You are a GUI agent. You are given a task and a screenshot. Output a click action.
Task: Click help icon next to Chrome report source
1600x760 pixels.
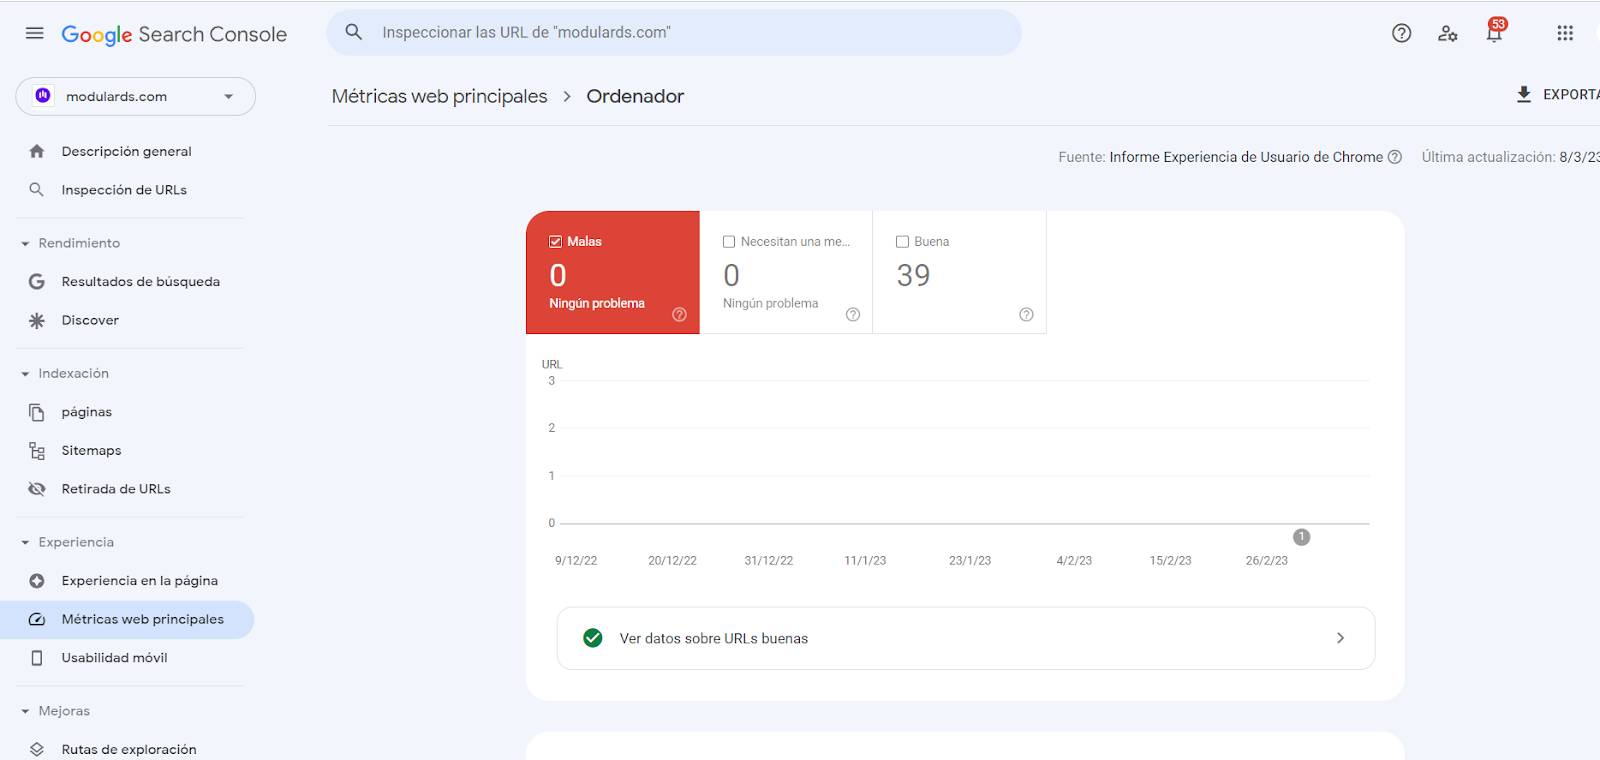[x=1395, y=157]
